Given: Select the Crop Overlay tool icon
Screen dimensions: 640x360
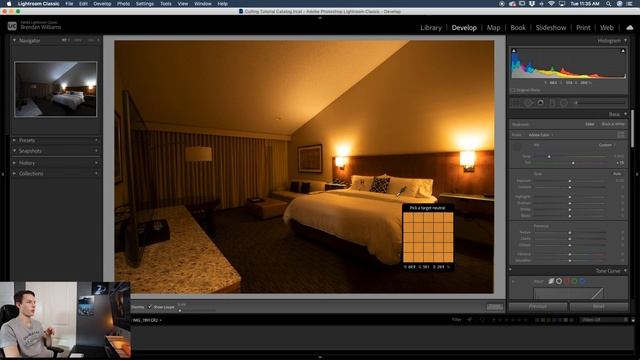Looking at the screenshot, I should click(516, 103).
